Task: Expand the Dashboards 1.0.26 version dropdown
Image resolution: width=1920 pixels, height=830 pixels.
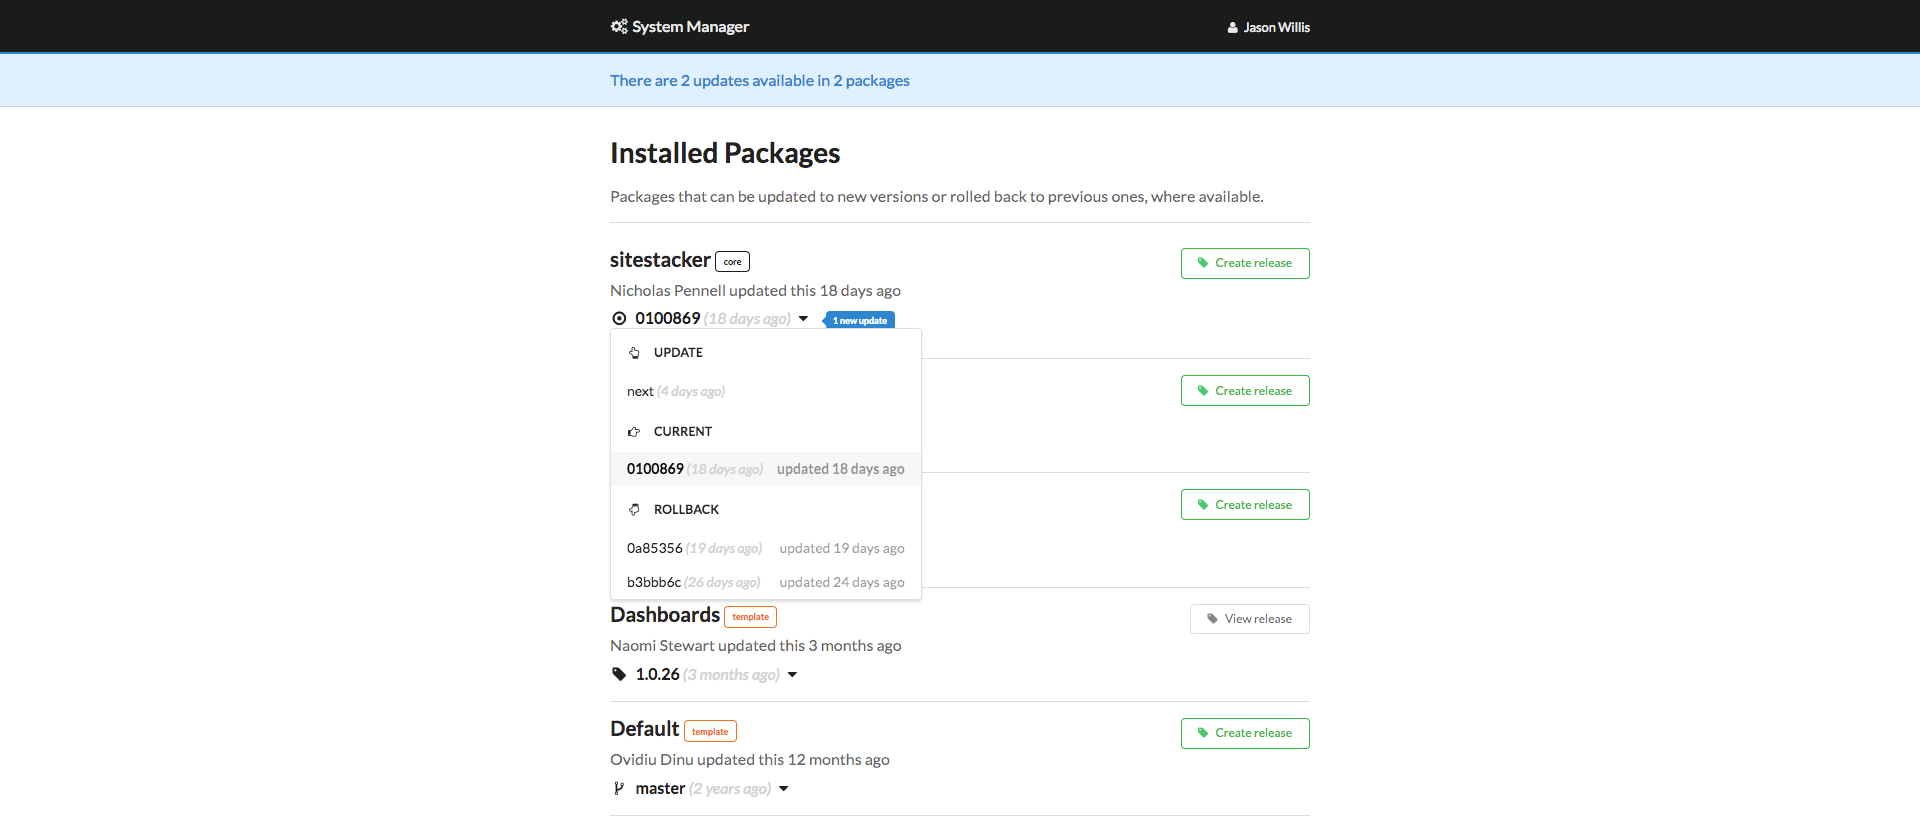Action: click(792, 675)
